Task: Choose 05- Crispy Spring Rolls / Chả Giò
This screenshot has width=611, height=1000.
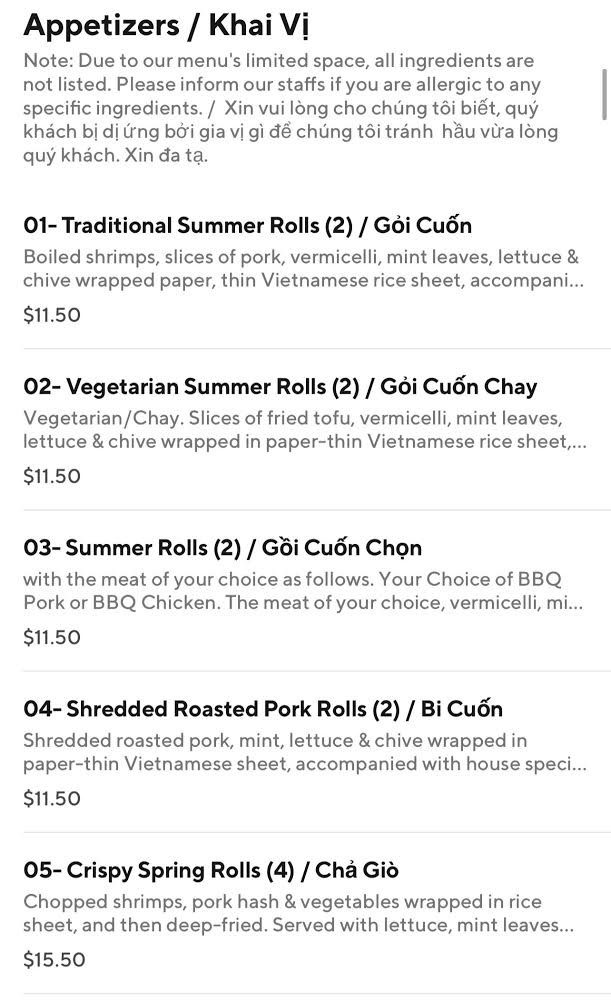Action: click(x=211, y=870)
